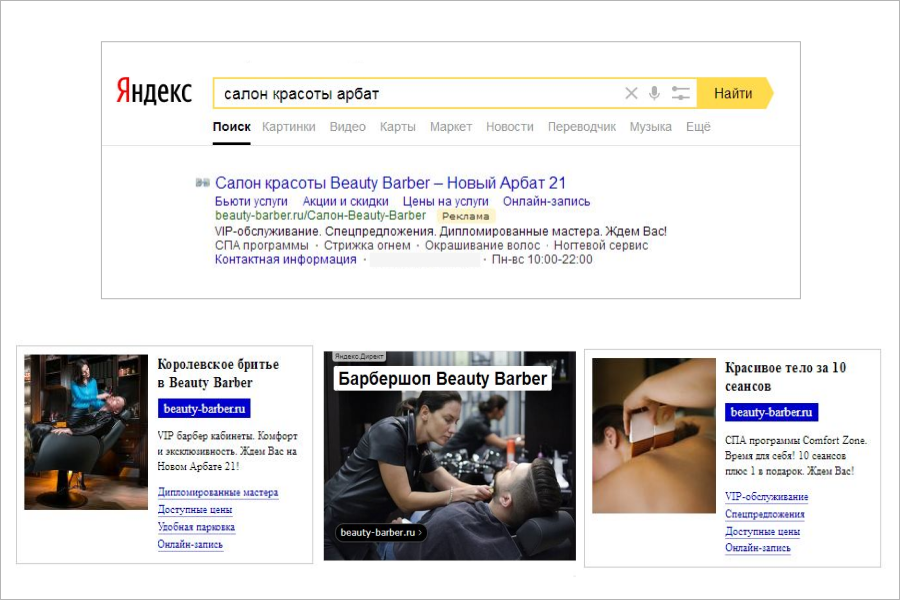The height and width of the screenshot is (600, 900).
Task: Select the Музыка tab
Action: point(650,127)
